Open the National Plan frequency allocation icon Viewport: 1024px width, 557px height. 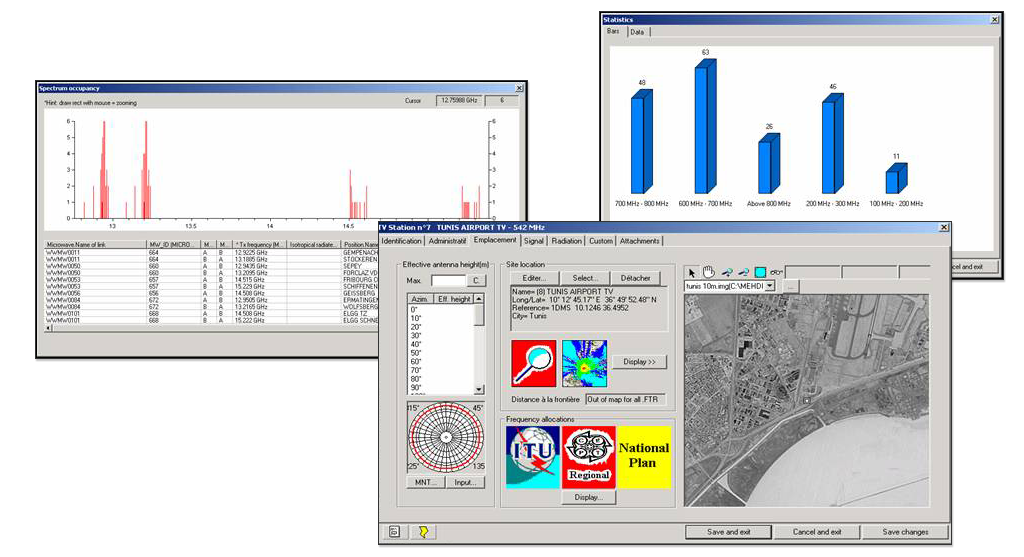(644, 457)
